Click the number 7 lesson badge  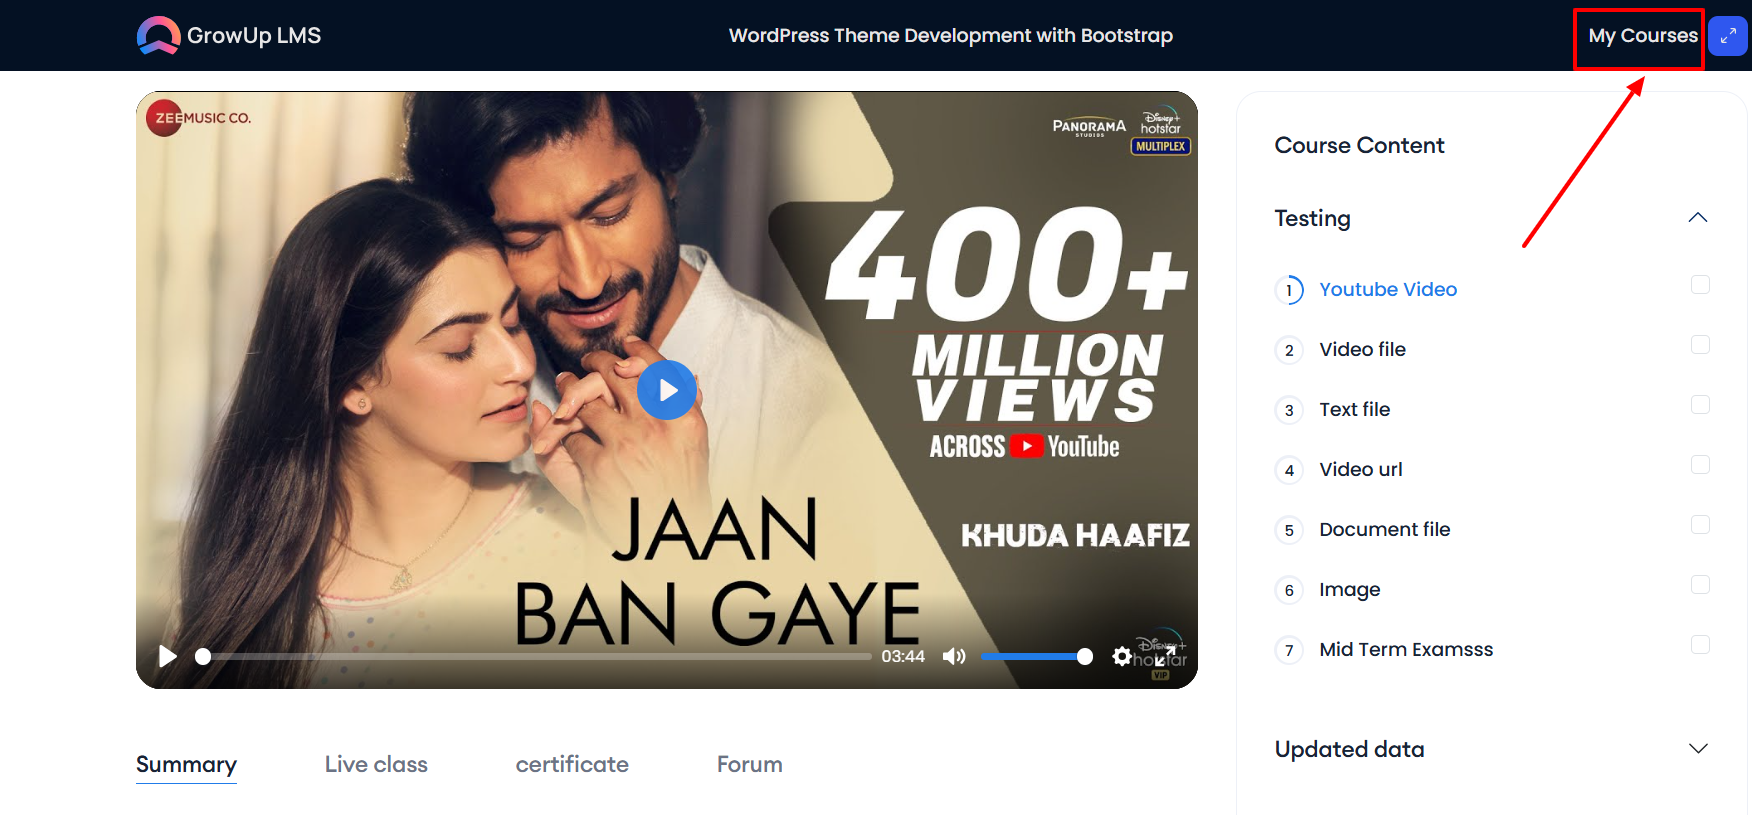(x=1289, y=650)
